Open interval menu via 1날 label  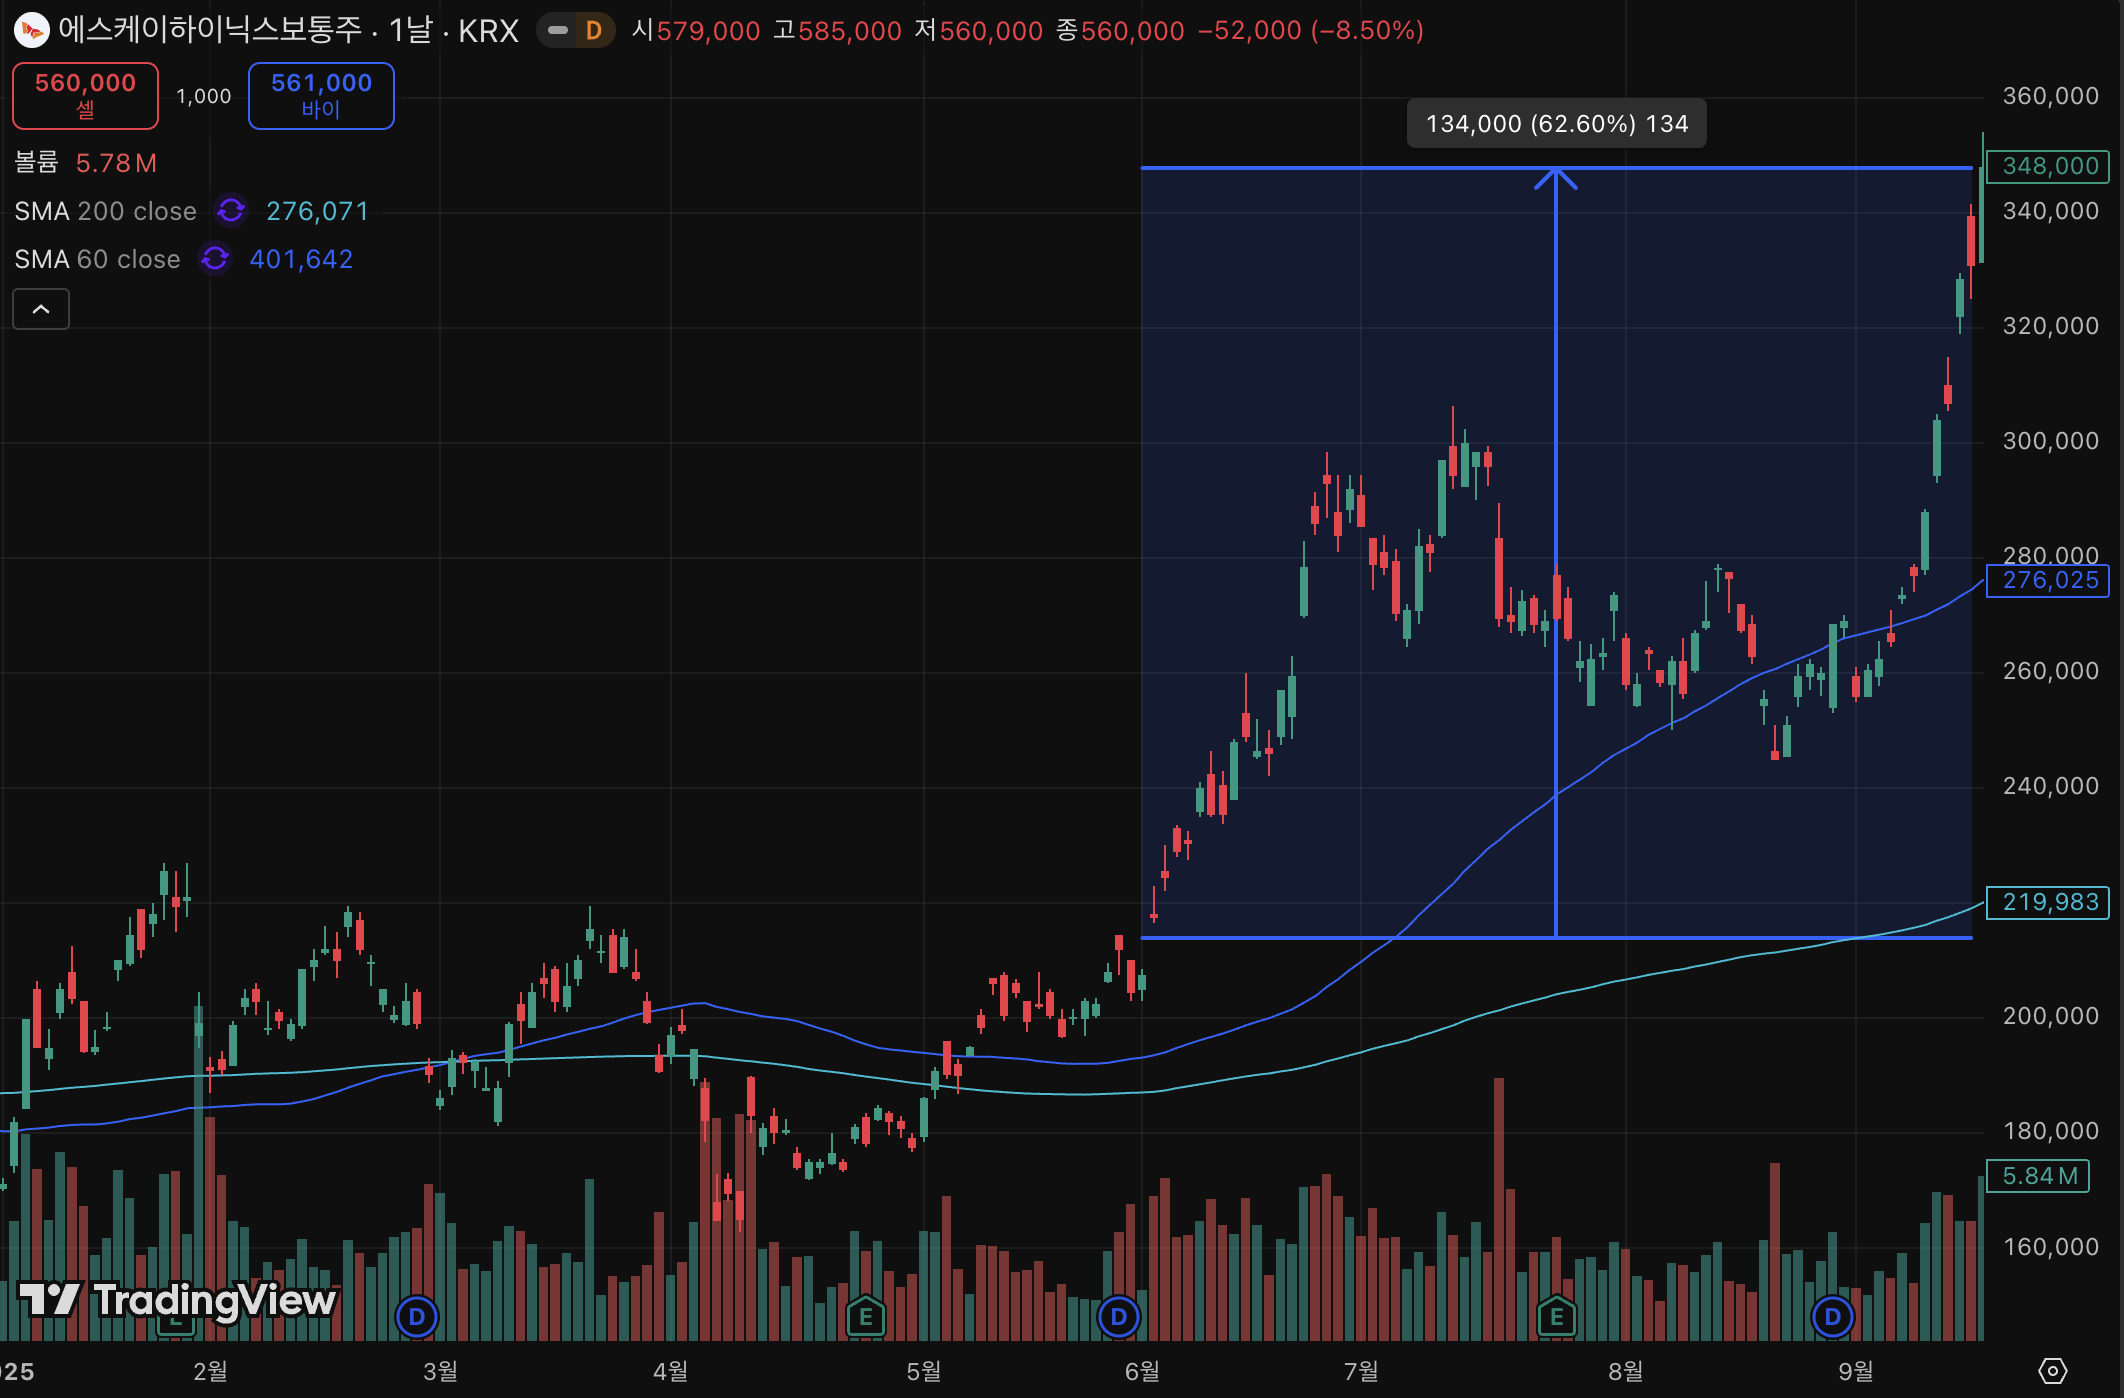click(410, 30)
